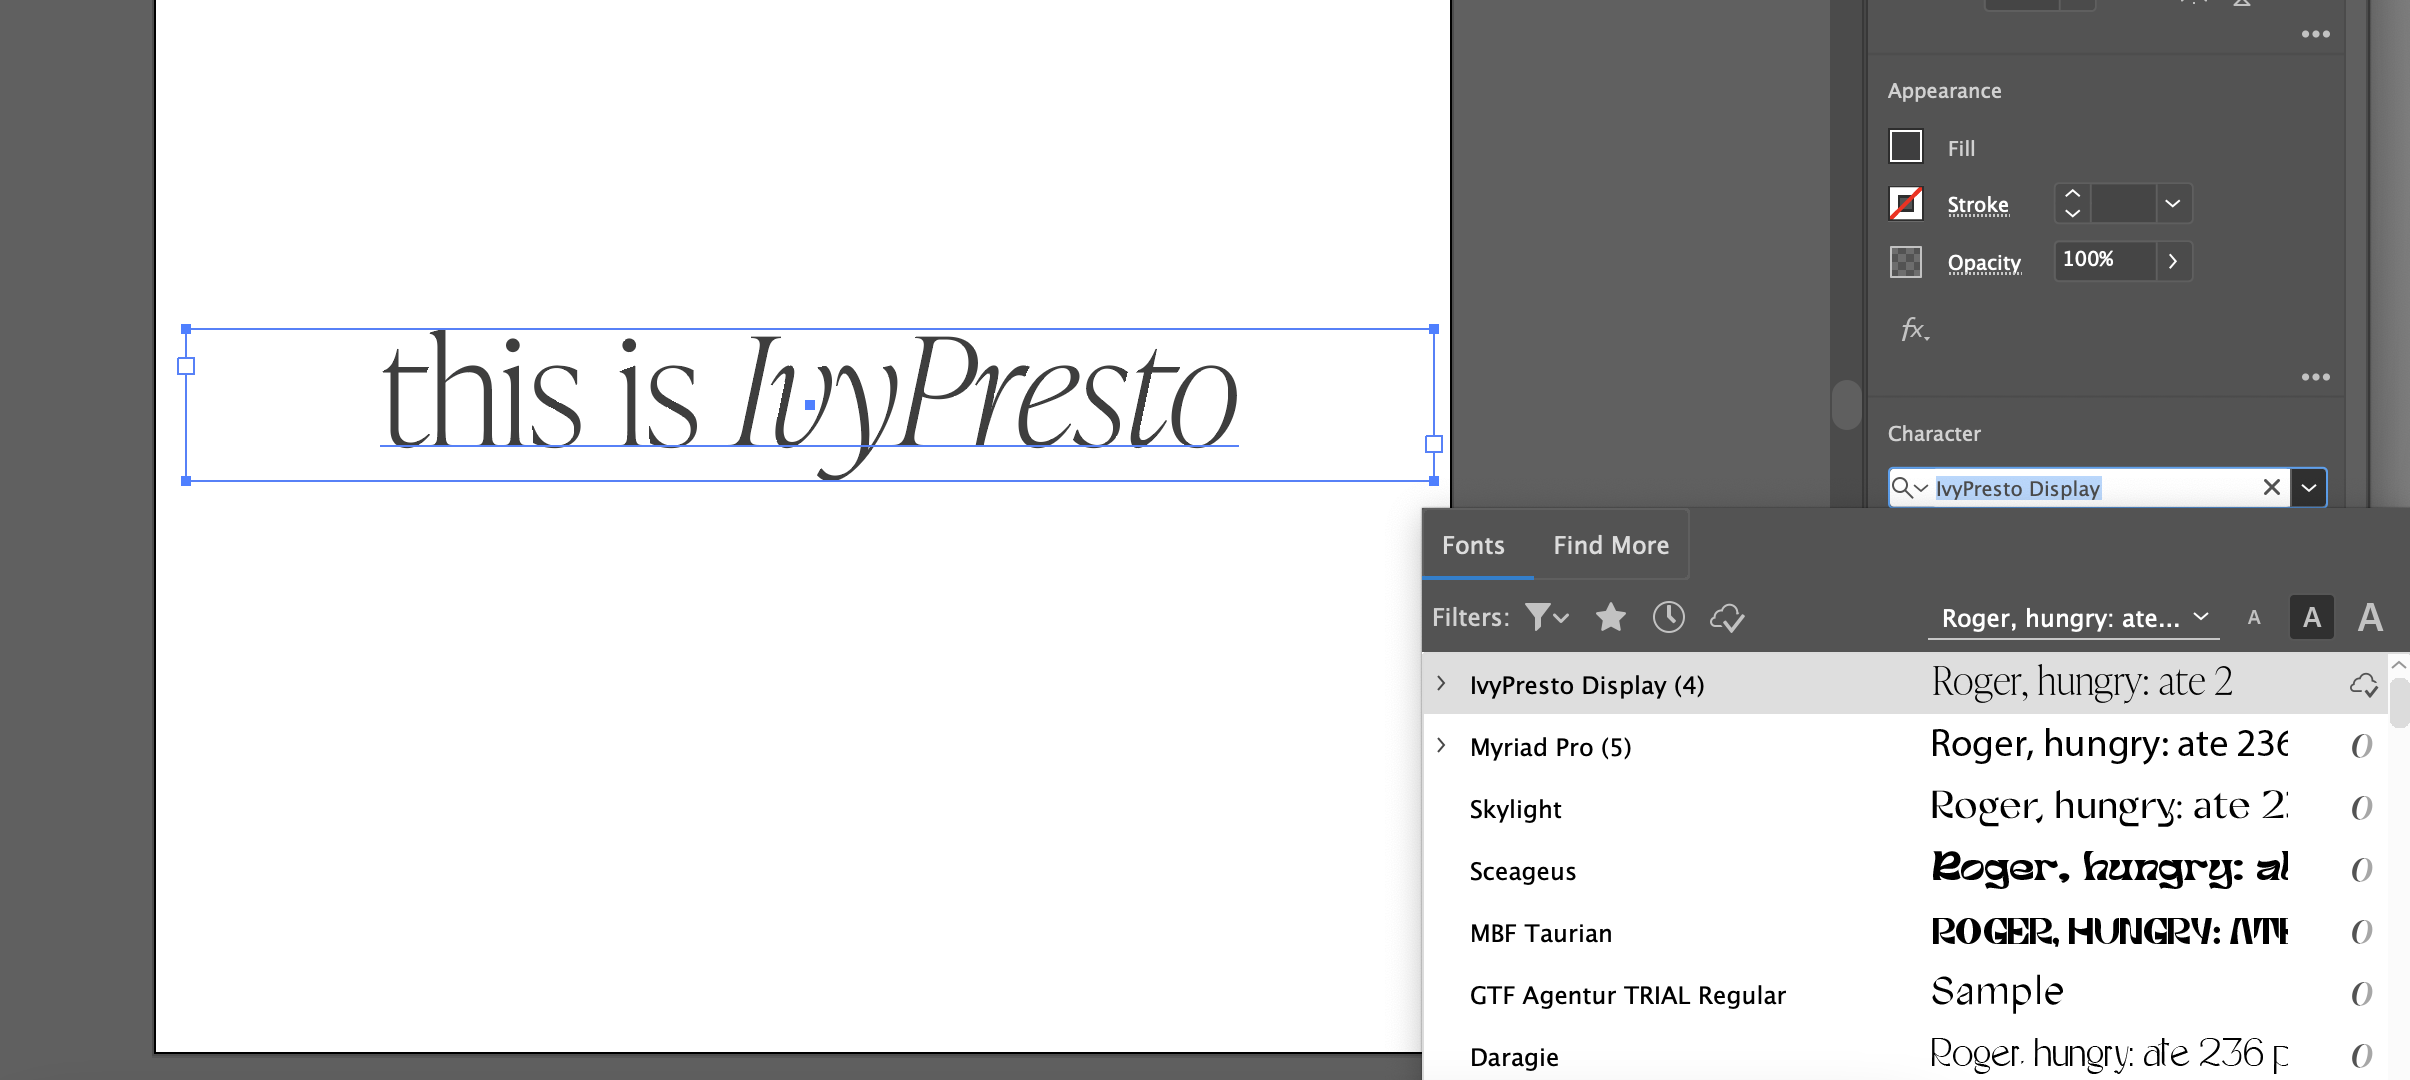Click the IvyPresto activated cloud icon

[2363, 685]
